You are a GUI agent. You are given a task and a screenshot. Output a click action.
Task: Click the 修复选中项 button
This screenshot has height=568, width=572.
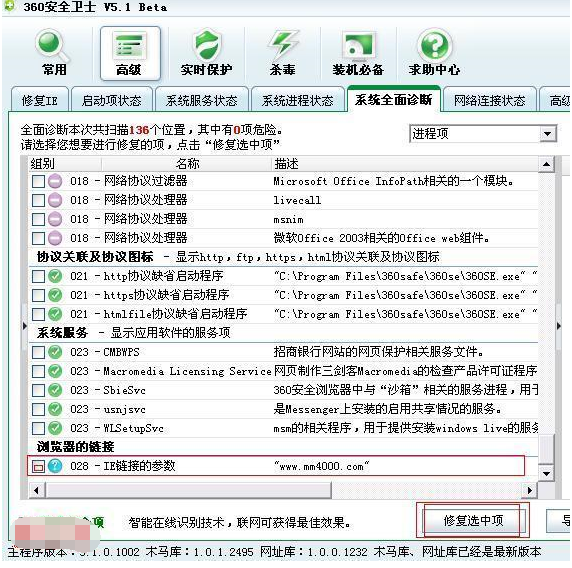(x=473, y=520)
